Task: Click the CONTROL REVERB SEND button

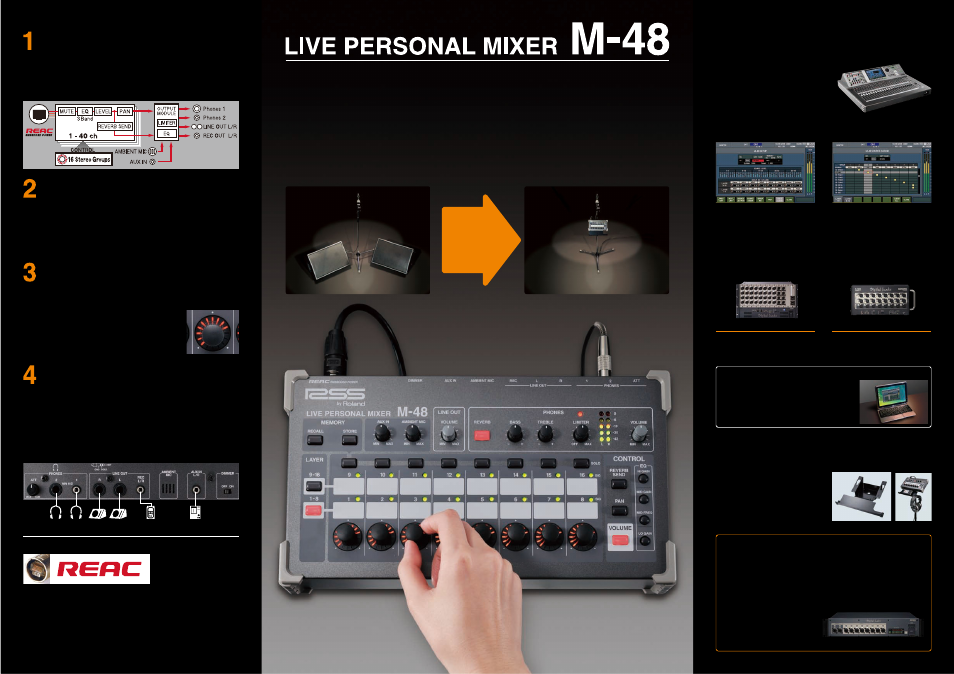Action: [x=619, y=484]
